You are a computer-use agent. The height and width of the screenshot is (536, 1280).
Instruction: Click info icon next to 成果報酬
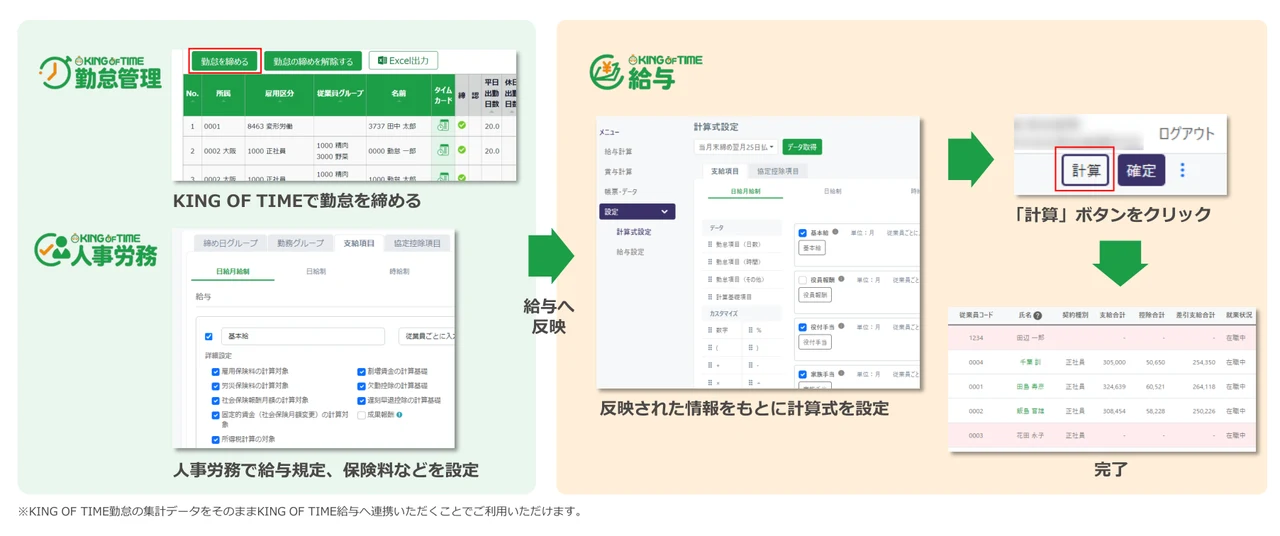[x=400, y=414]
